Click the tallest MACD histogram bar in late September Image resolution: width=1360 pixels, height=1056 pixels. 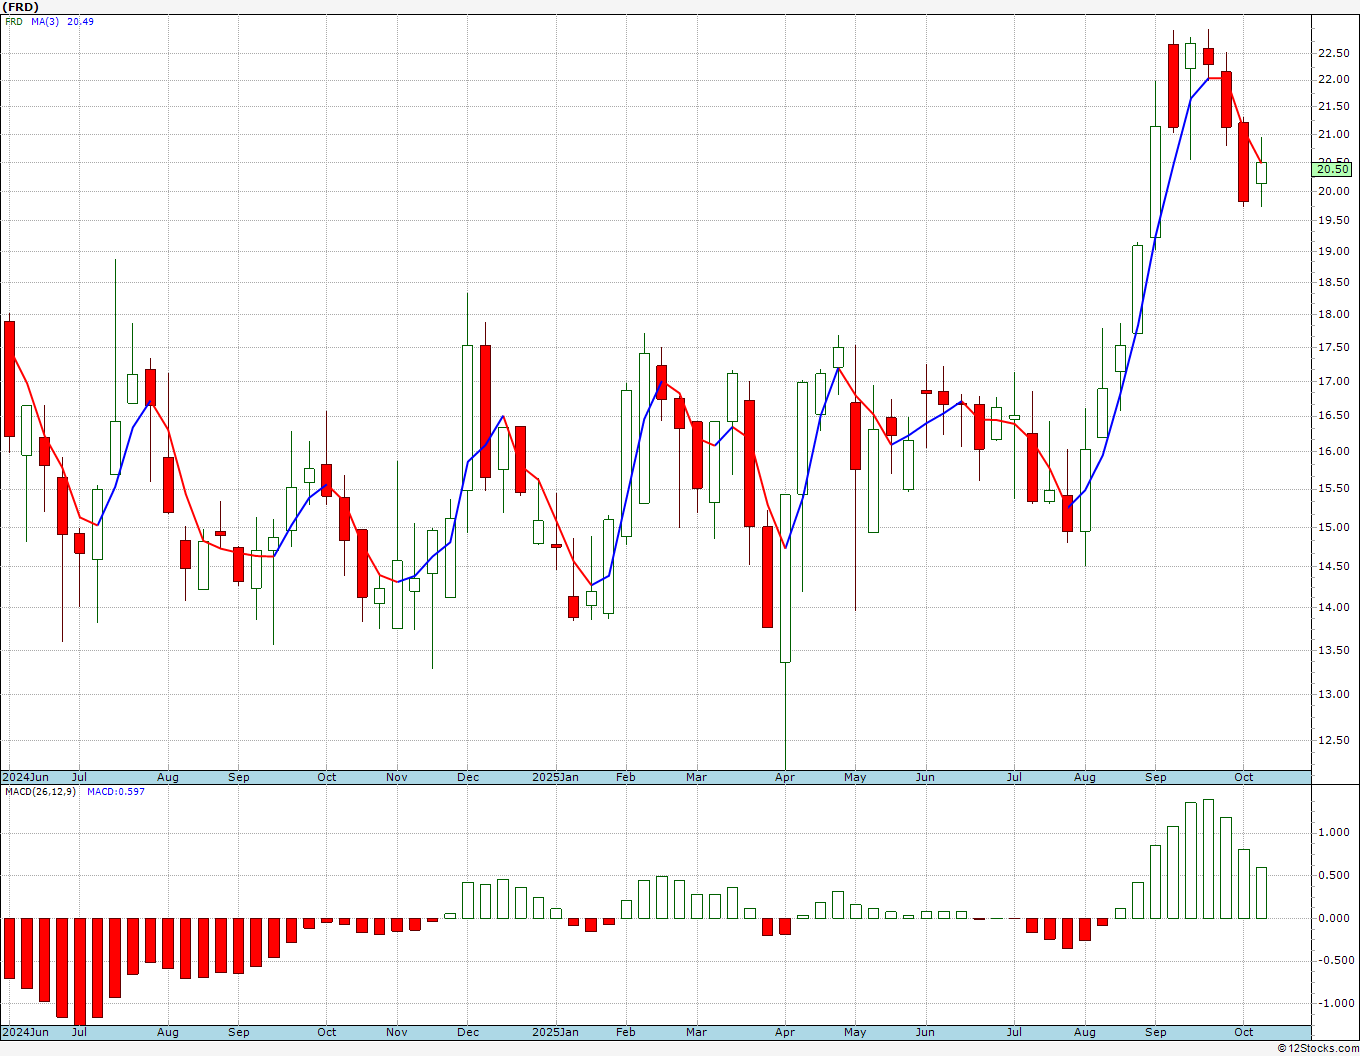pyautogui.click(x=1209, y=859)
